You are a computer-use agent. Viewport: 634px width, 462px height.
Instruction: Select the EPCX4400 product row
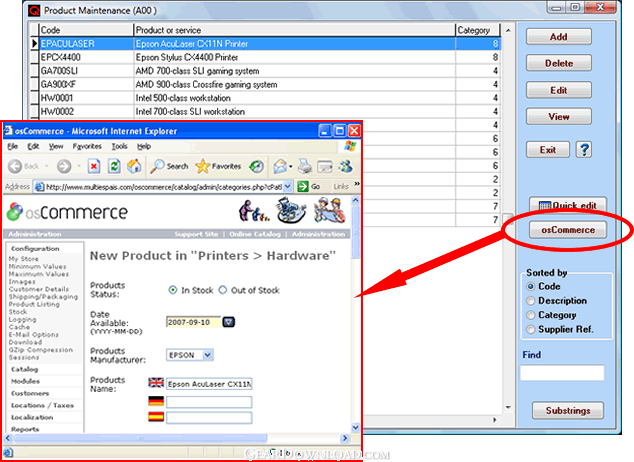[266, 57]
